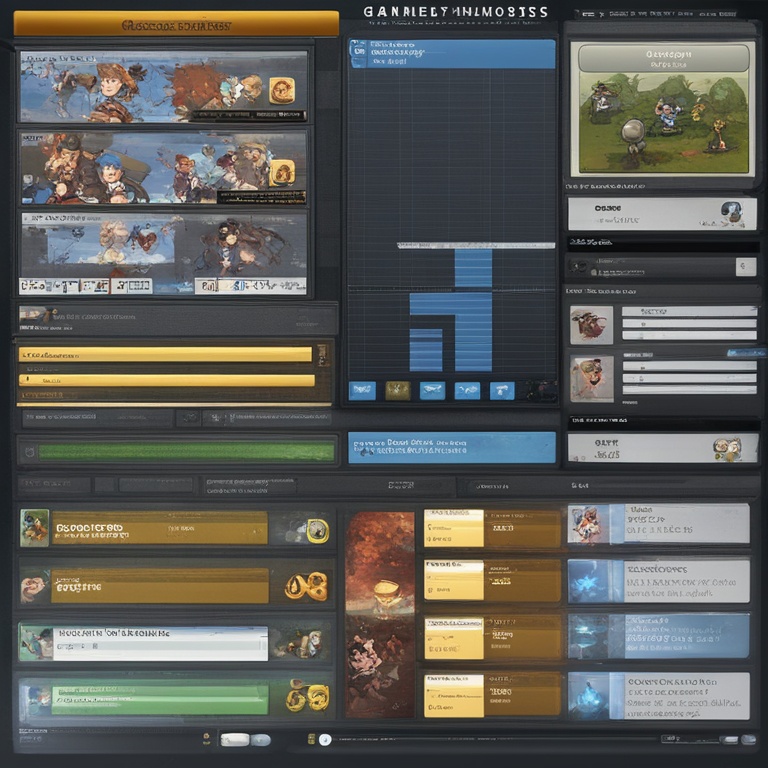768x768 pixels.
Task: Click the tall red artwork in the bottom center
Action: 380,614
